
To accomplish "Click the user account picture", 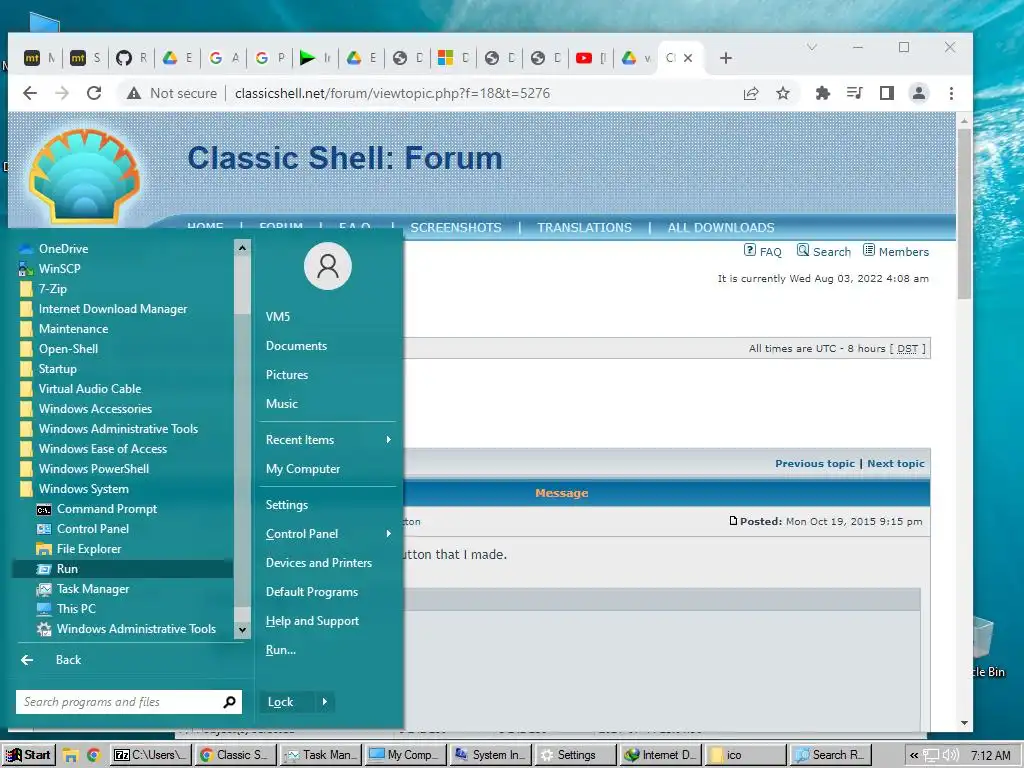I will click(328, 266).
